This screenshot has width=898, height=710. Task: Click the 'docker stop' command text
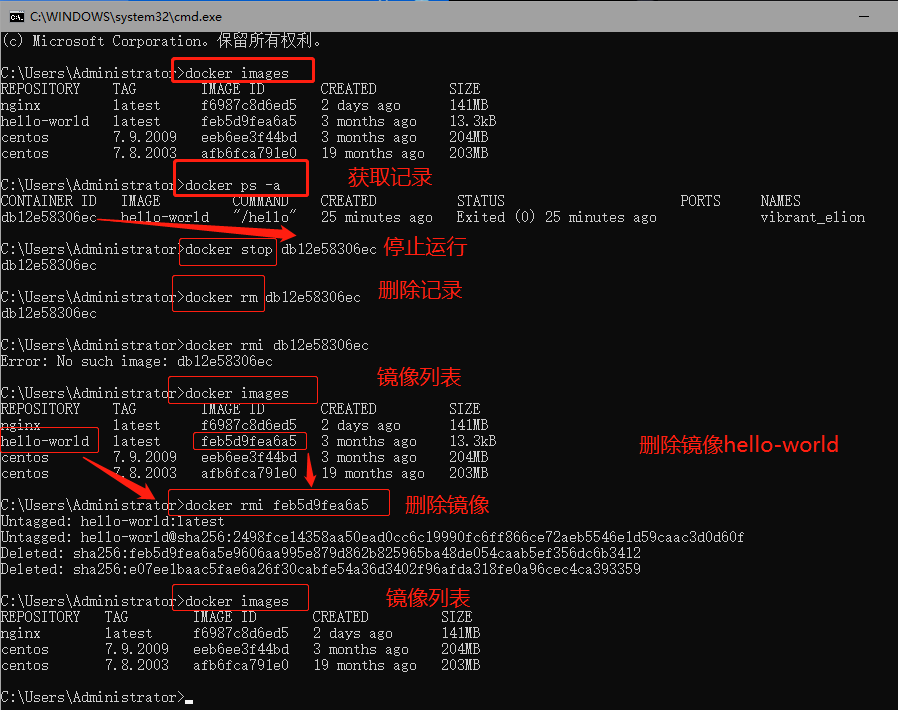coord(228,250)
